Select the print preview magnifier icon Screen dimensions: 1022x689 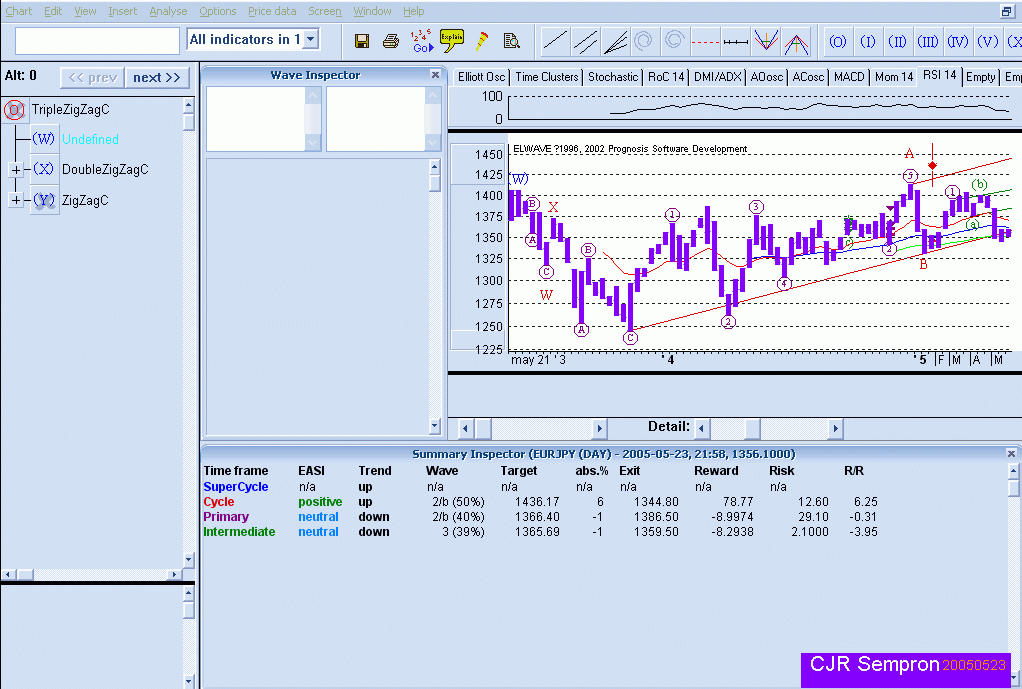[511, 41]
